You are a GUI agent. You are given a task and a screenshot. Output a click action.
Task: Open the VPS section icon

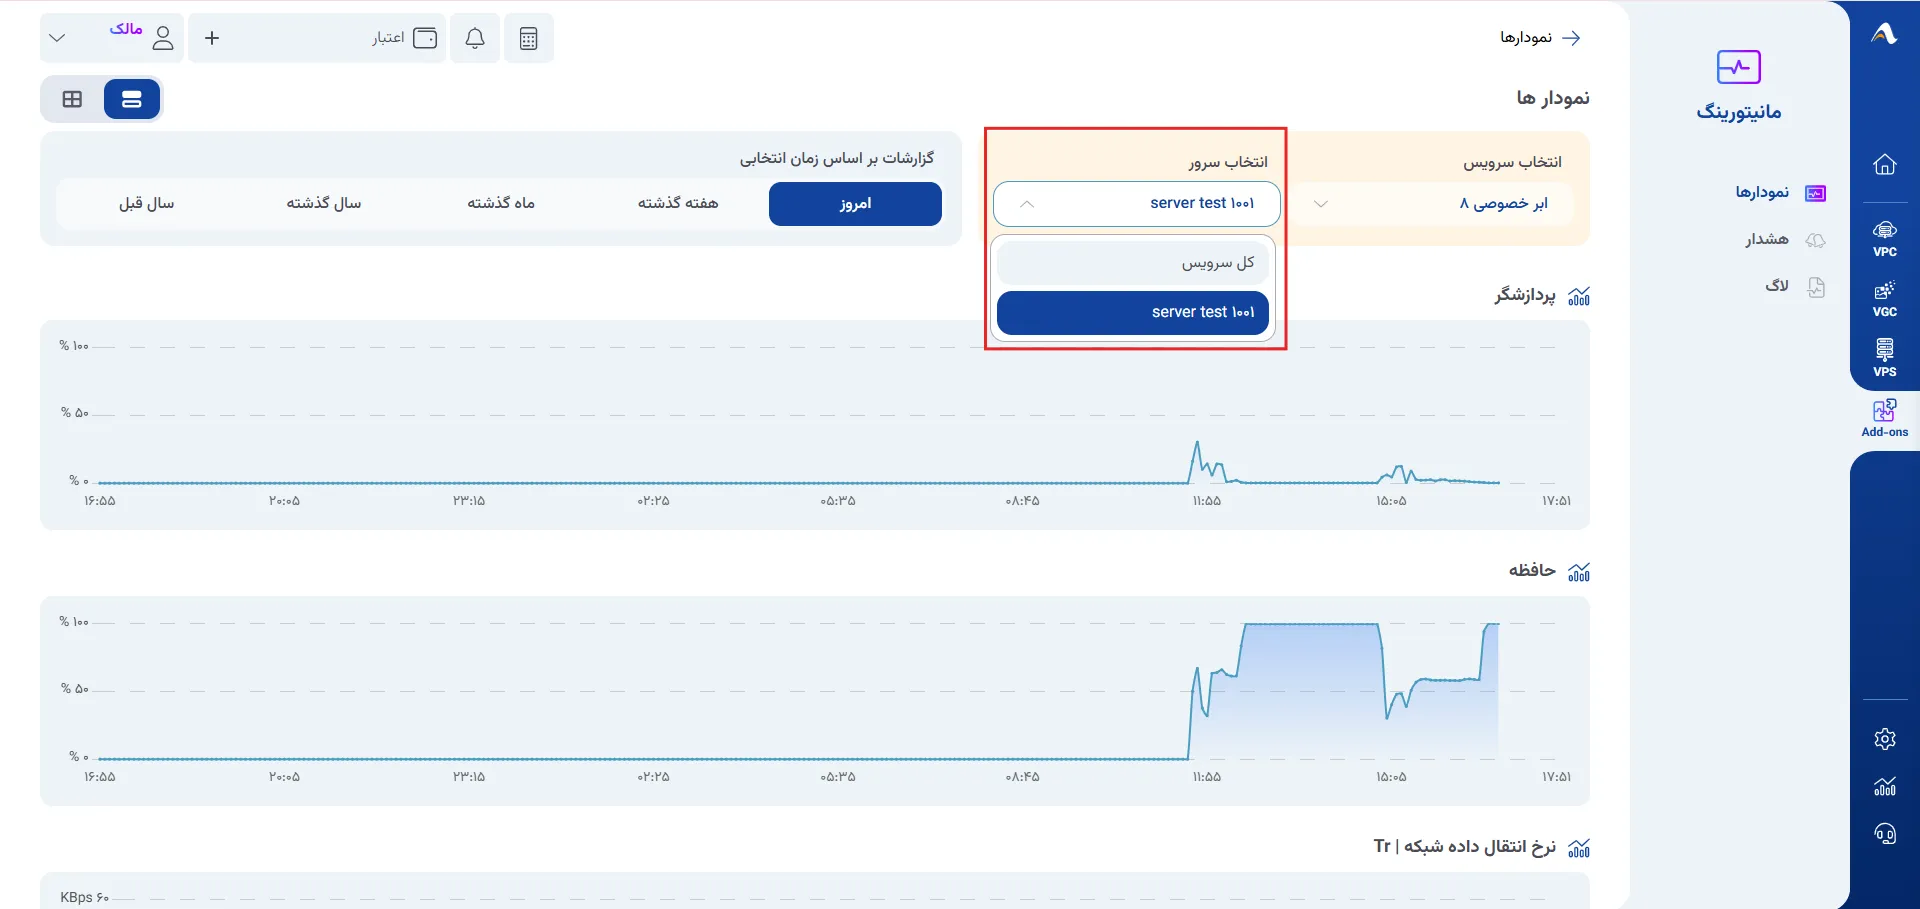1885,358
